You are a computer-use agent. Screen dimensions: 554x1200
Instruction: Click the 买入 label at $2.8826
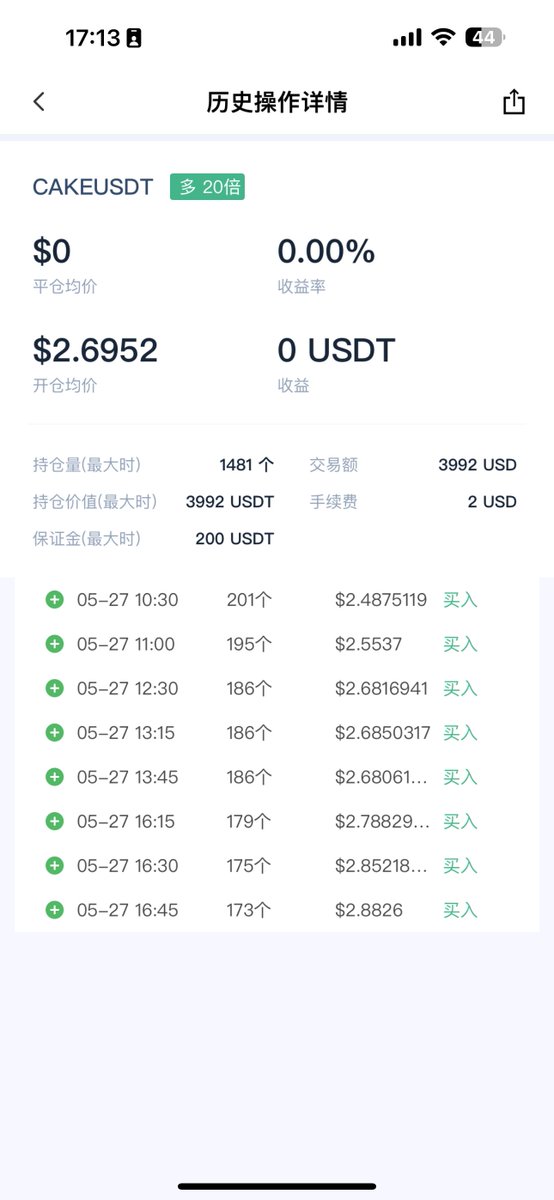(460, 910)
